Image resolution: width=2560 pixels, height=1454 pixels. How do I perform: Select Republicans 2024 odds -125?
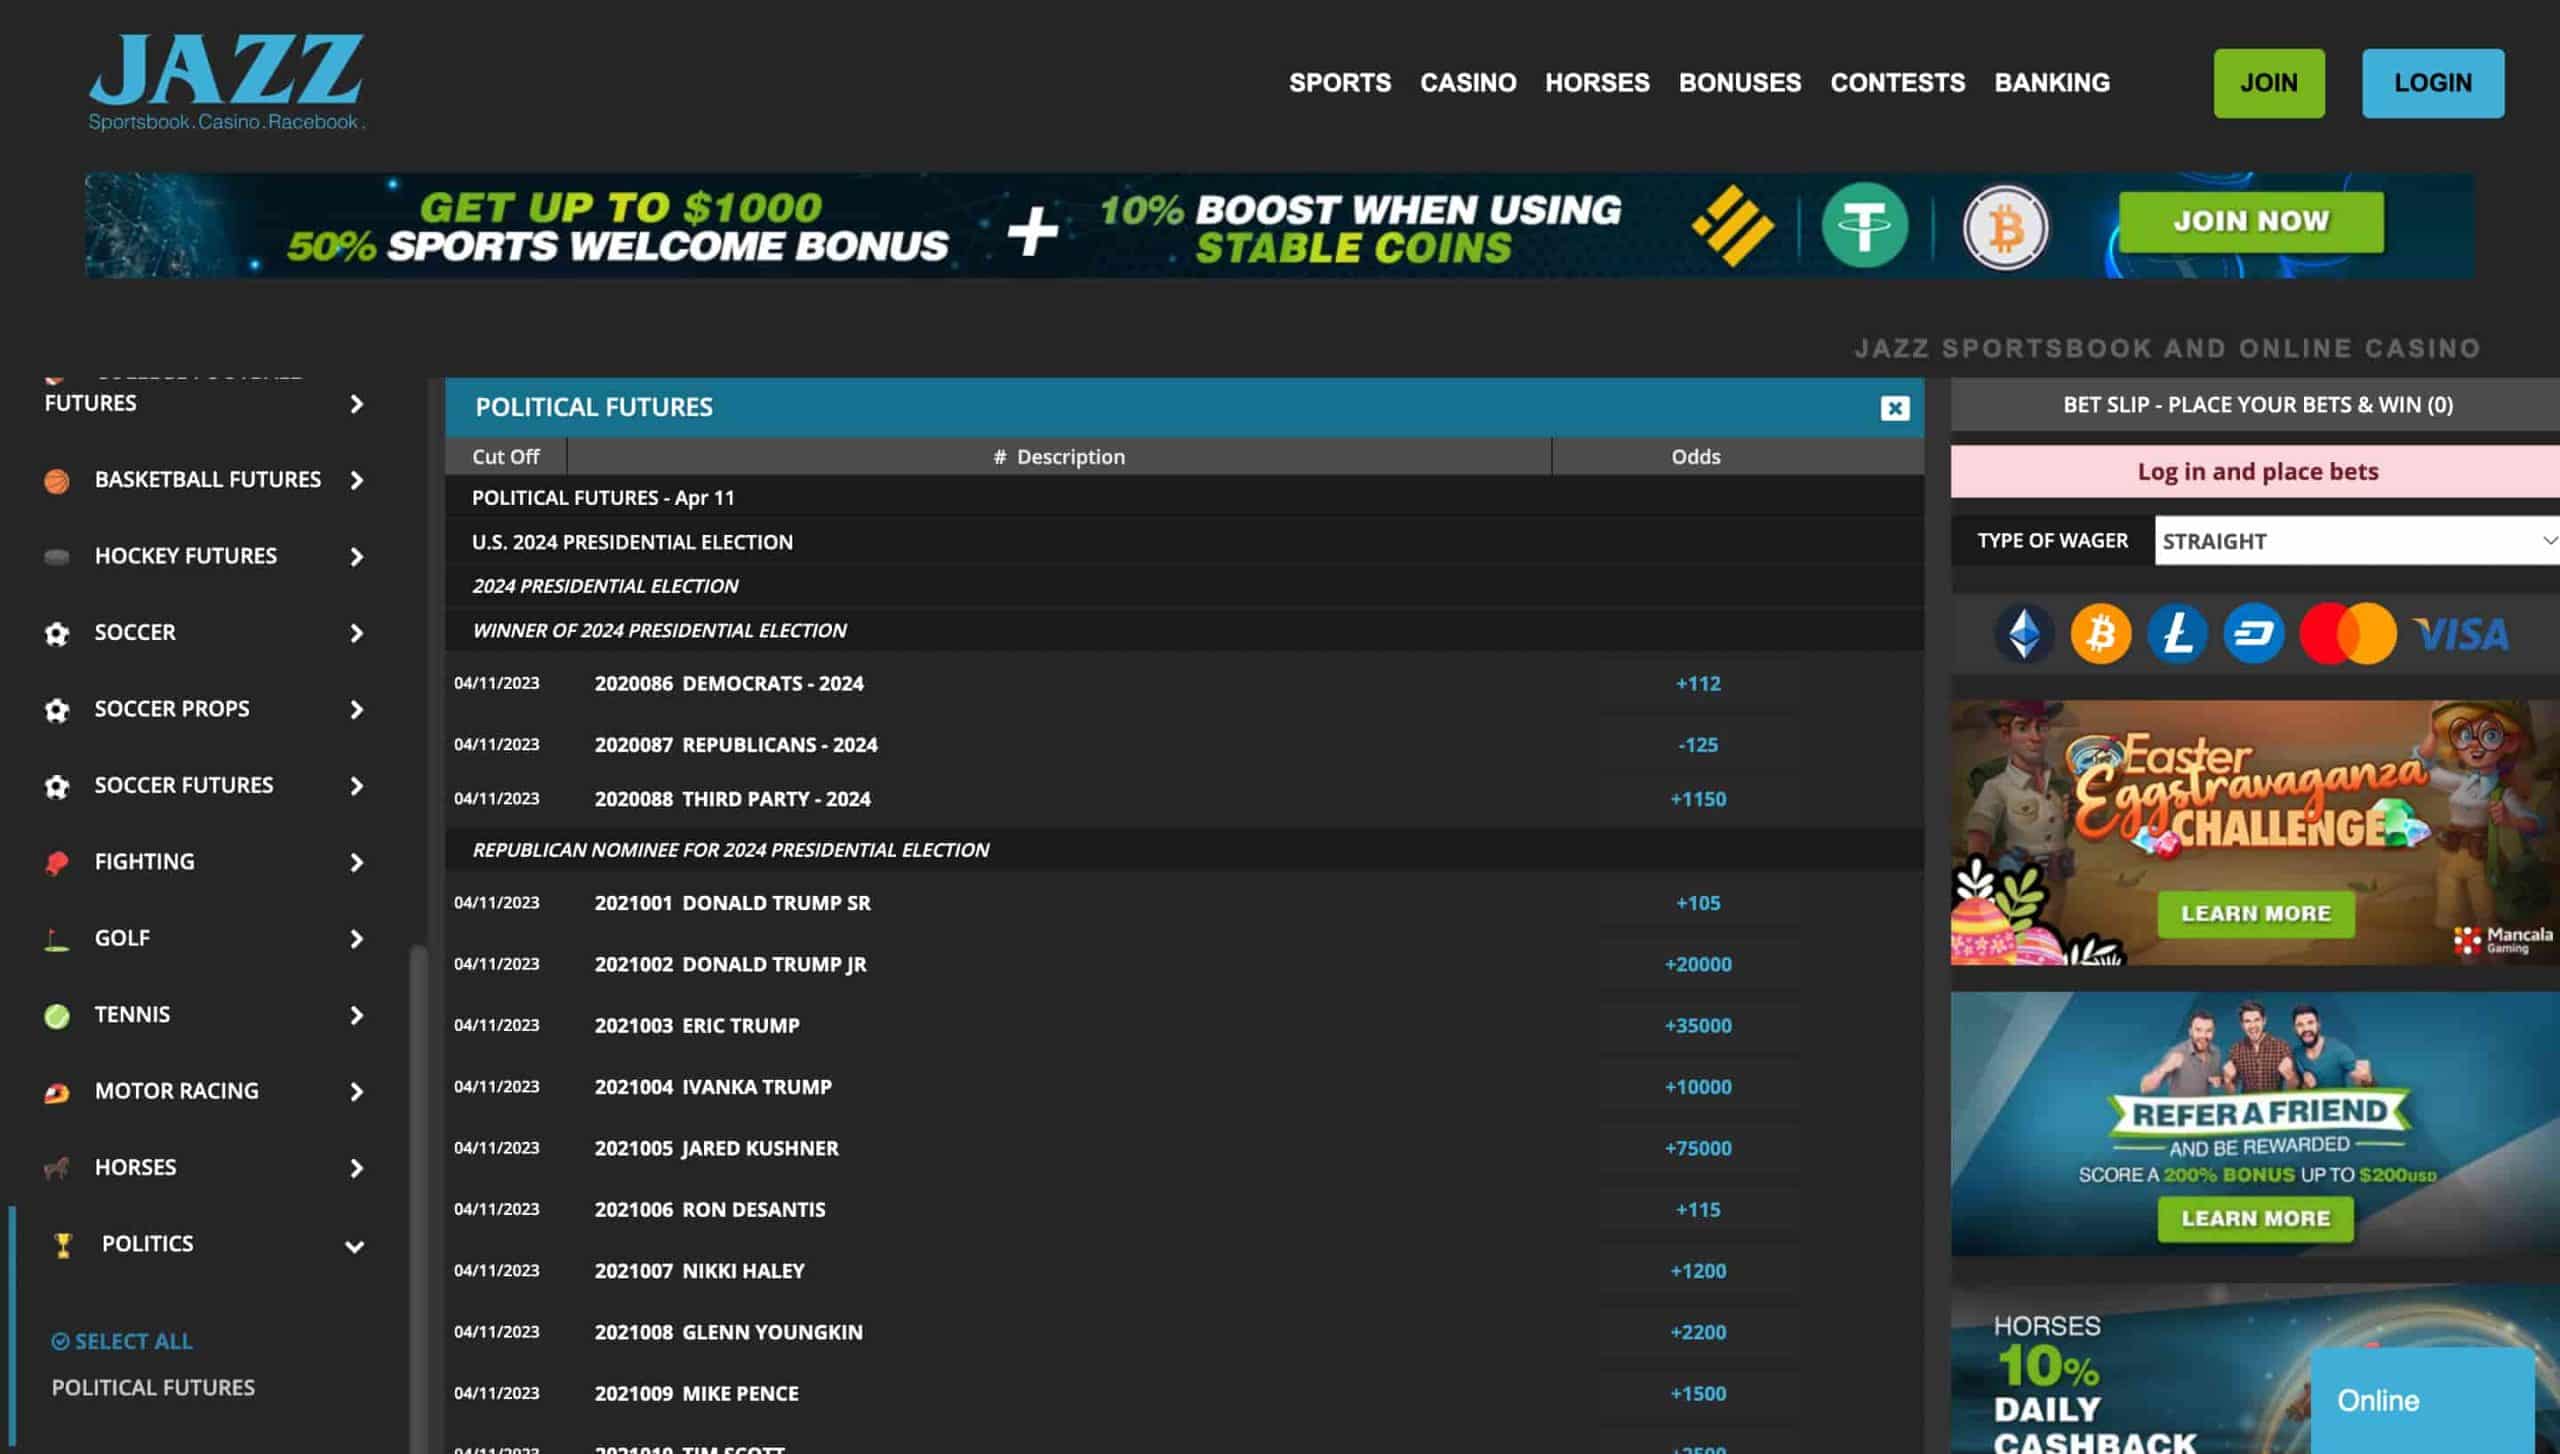tap(1697, 745)
